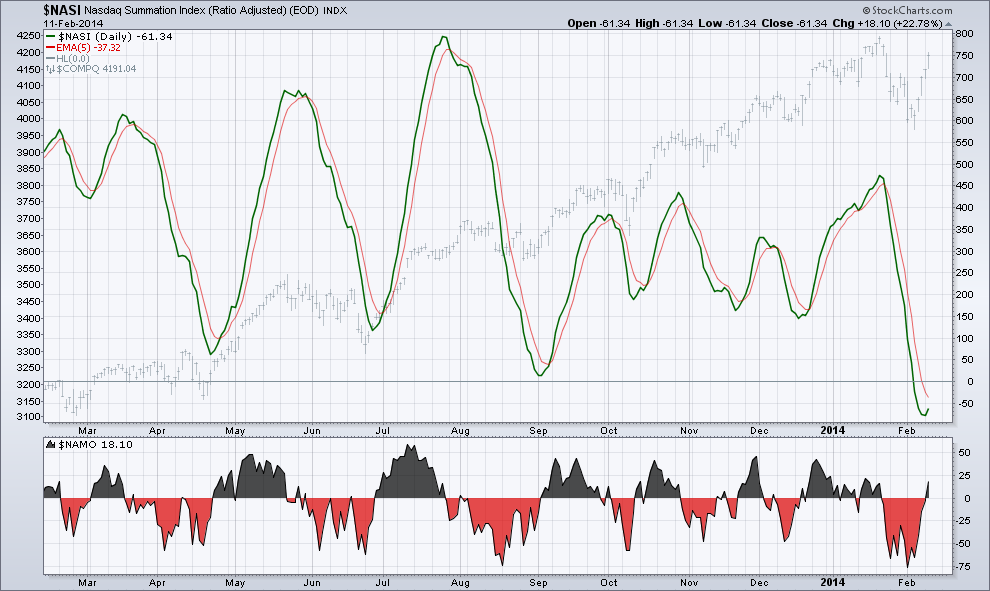
Task: Click the Jul month label under the $NAMO panel
Action: click(382, 583)
